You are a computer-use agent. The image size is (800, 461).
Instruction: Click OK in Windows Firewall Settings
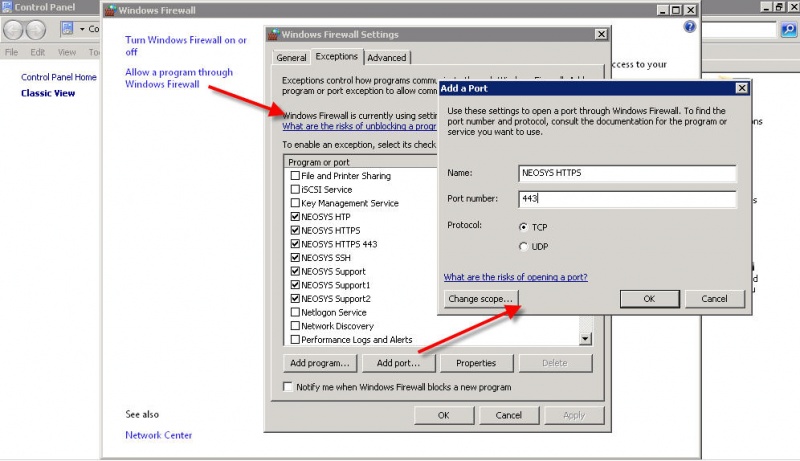444,415
